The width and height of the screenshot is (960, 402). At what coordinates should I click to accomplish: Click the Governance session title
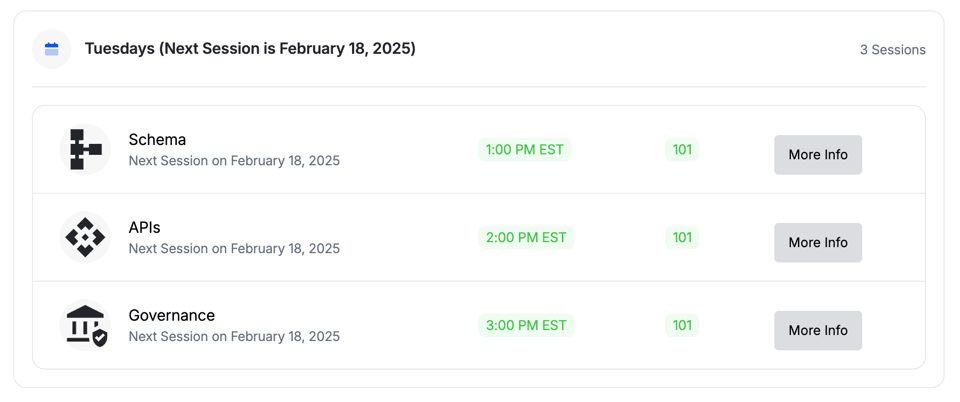click(171, 316)
